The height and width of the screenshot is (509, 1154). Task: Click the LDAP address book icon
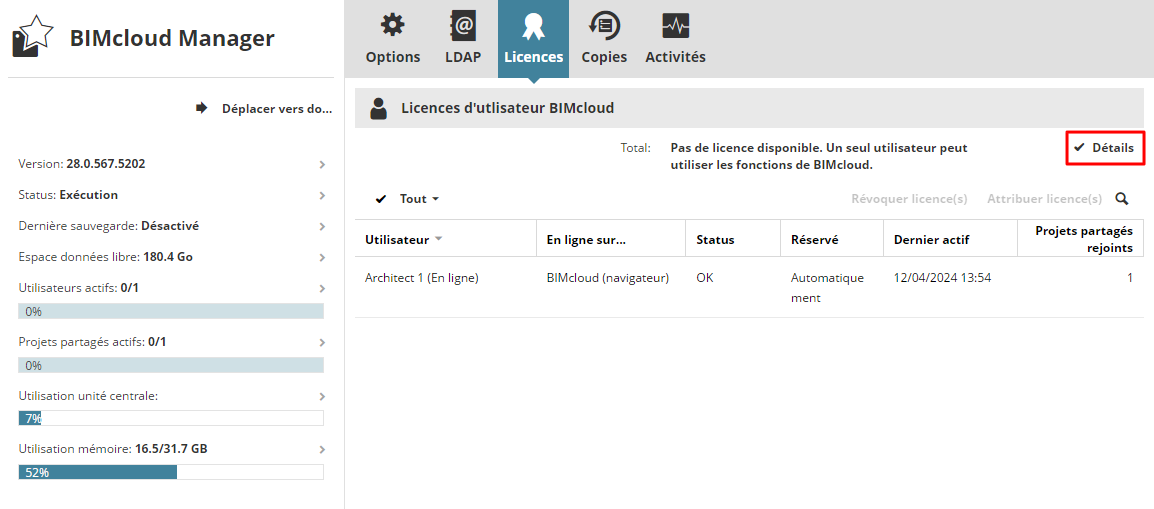pyautogui.click(x=463, y=26)
